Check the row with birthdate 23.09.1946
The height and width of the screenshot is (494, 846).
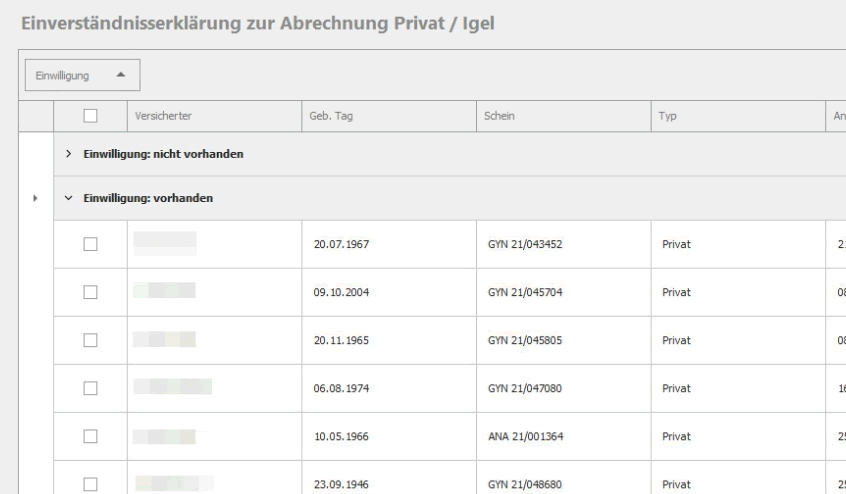click(x=91, y=483)
